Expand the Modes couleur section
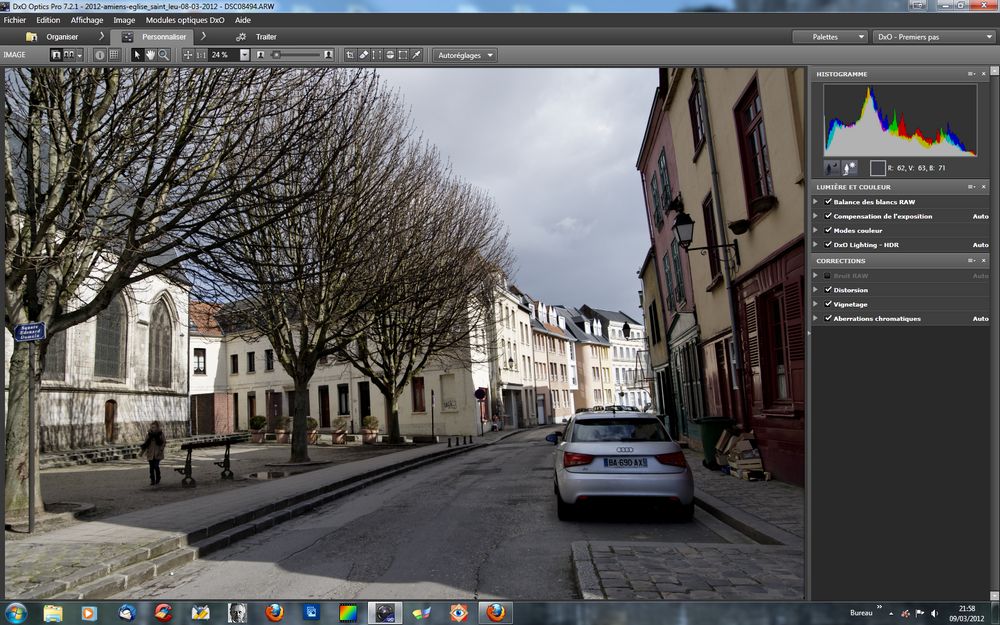Viewport: 1000px width, 625px height. 816,230
